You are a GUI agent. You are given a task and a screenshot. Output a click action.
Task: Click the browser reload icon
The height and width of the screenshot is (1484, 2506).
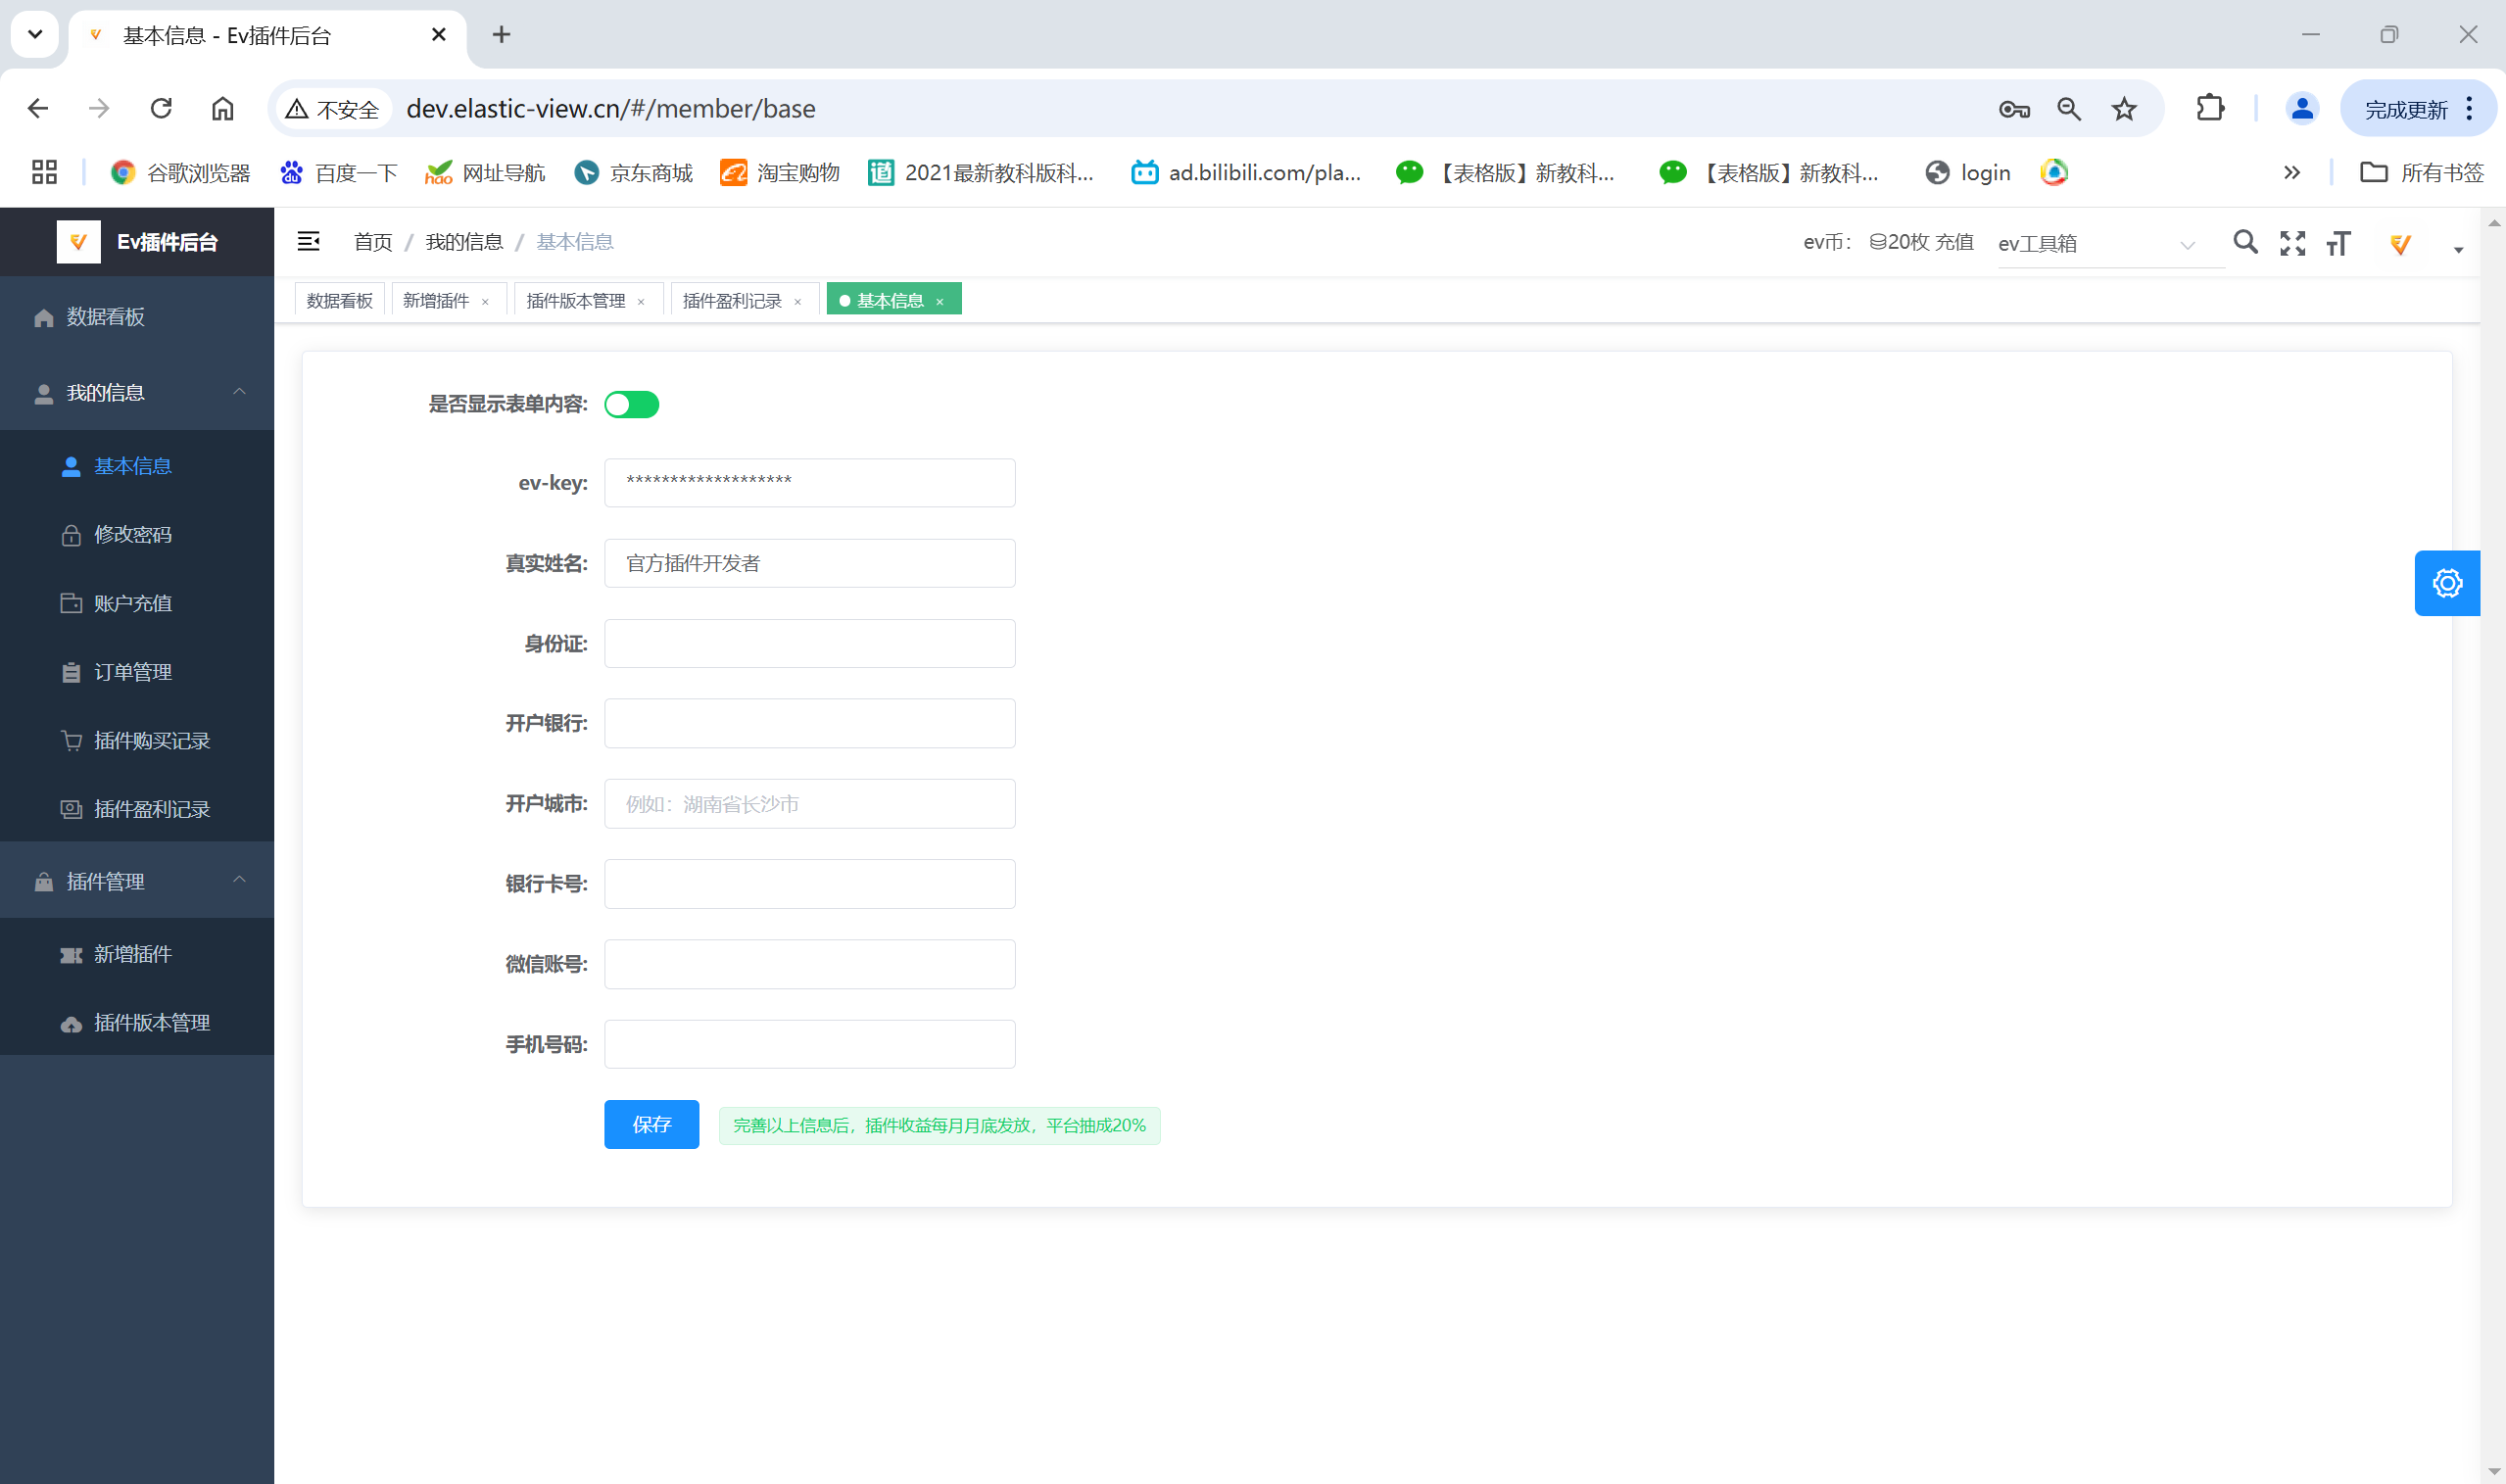coord(161,108)
